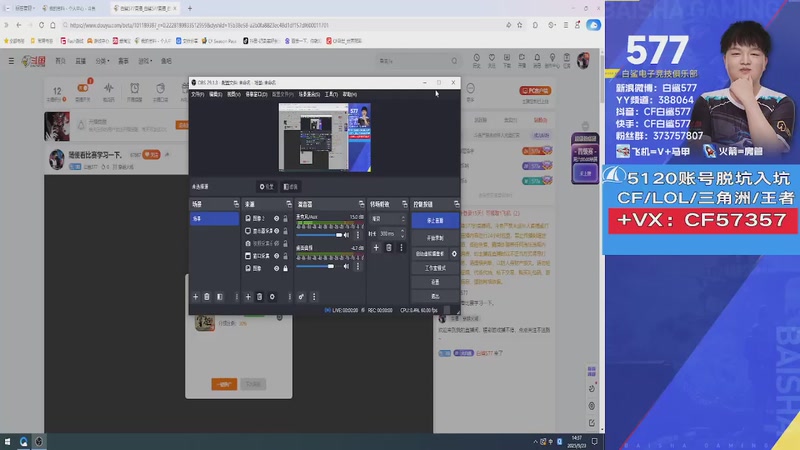Add transition with plus icon
This screenshot has width=800, height=450.
[x=376, y=247]
